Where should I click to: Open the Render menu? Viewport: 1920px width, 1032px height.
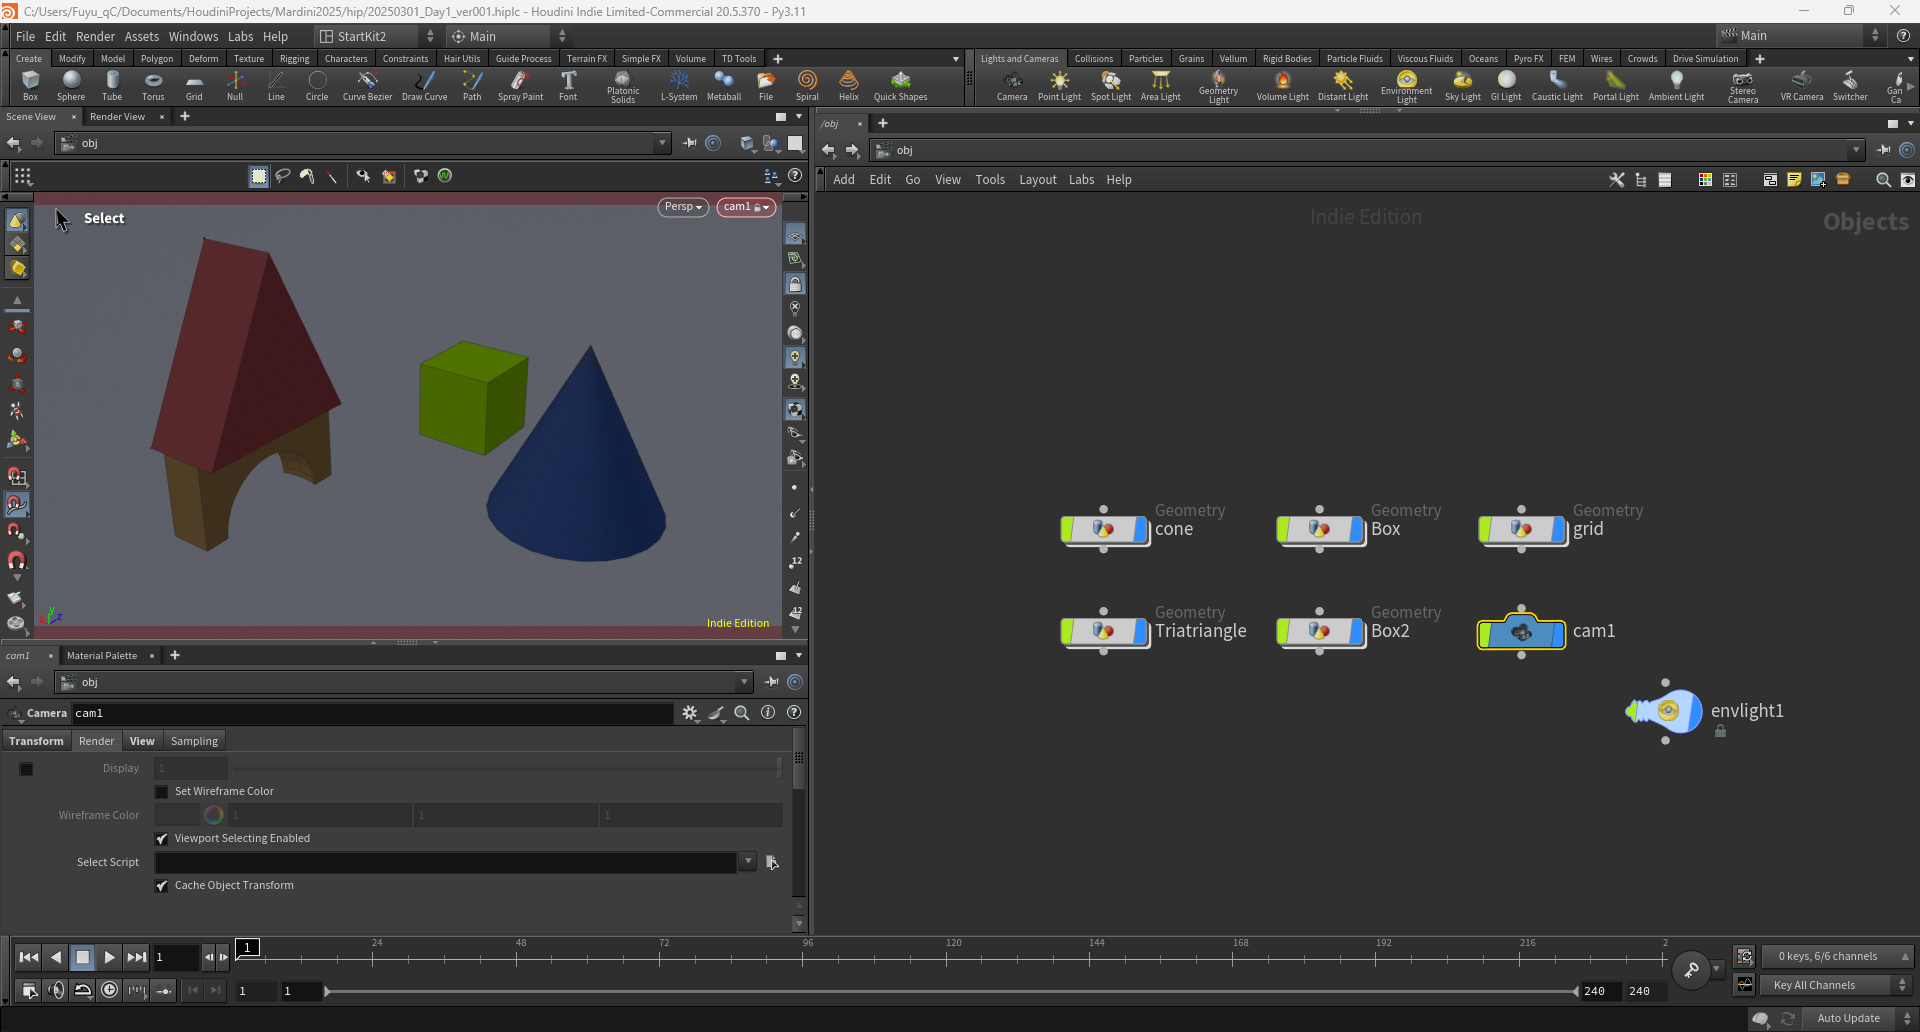click(x=95, y=36)
